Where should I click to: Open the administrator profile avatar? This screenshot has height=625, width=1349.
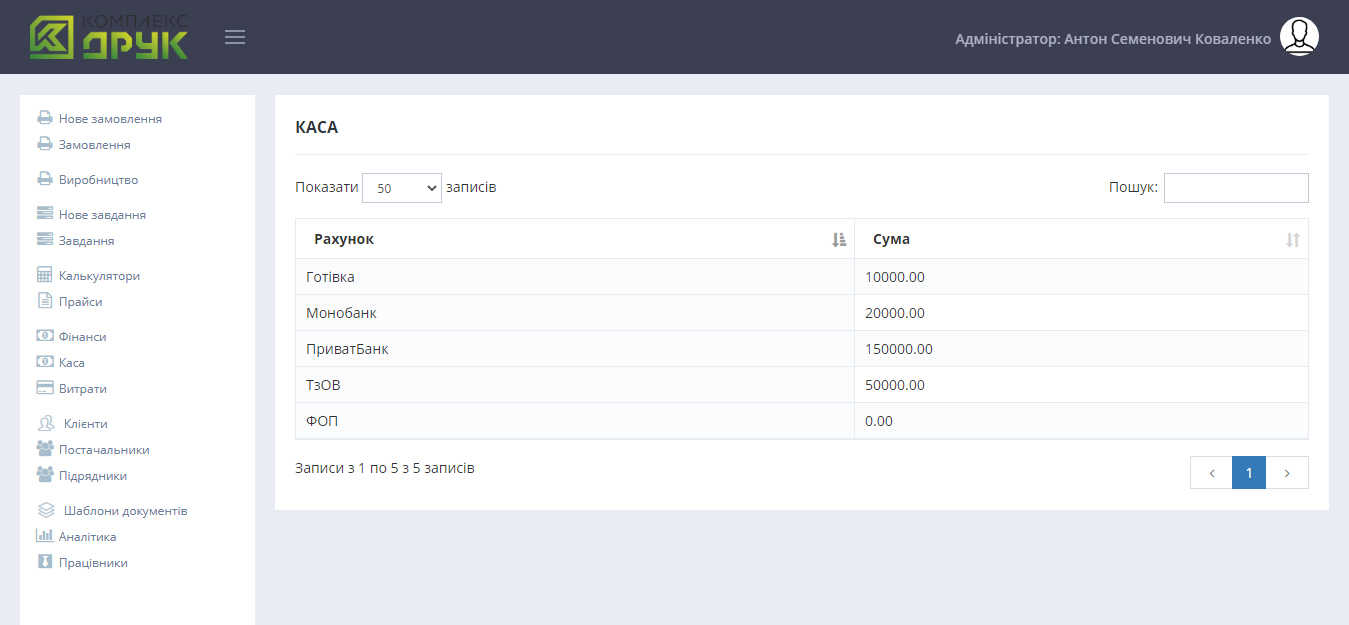click(x=1299, y=37)
